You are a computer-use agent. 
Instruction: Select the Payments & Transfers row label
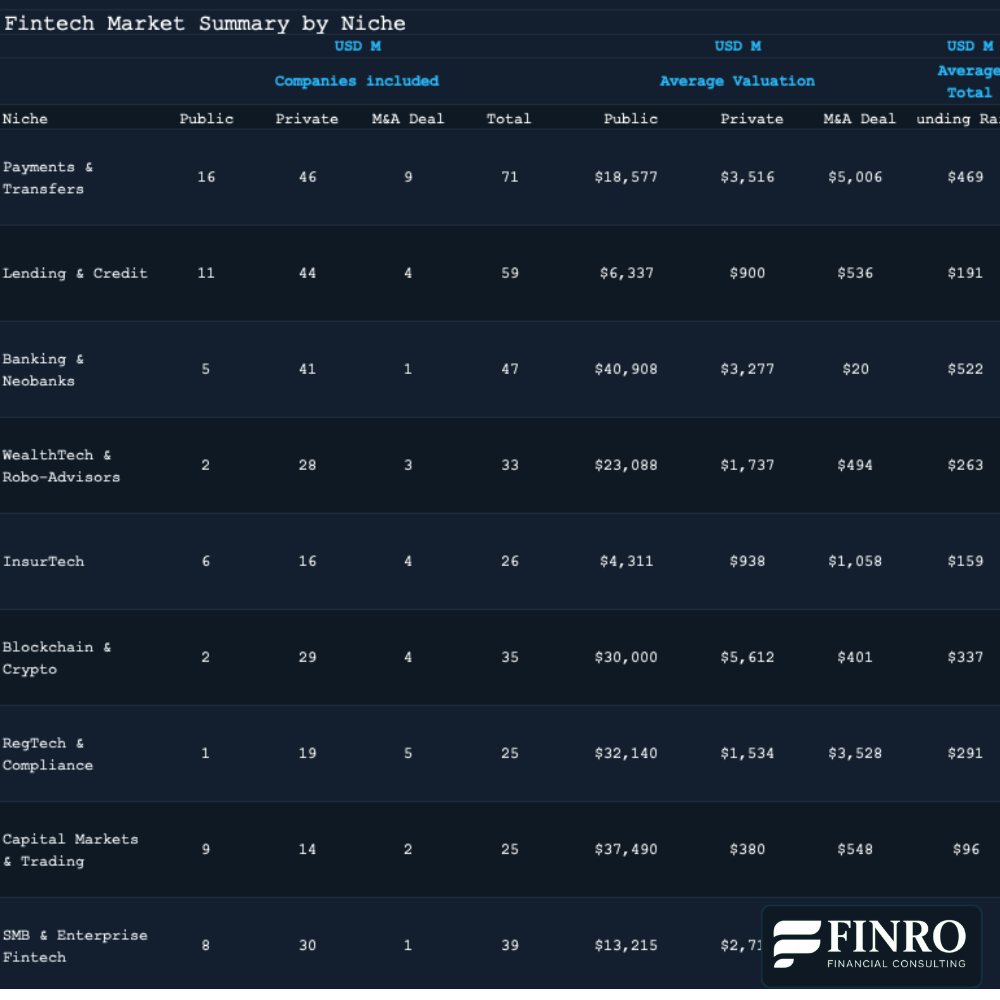point(50,177)
